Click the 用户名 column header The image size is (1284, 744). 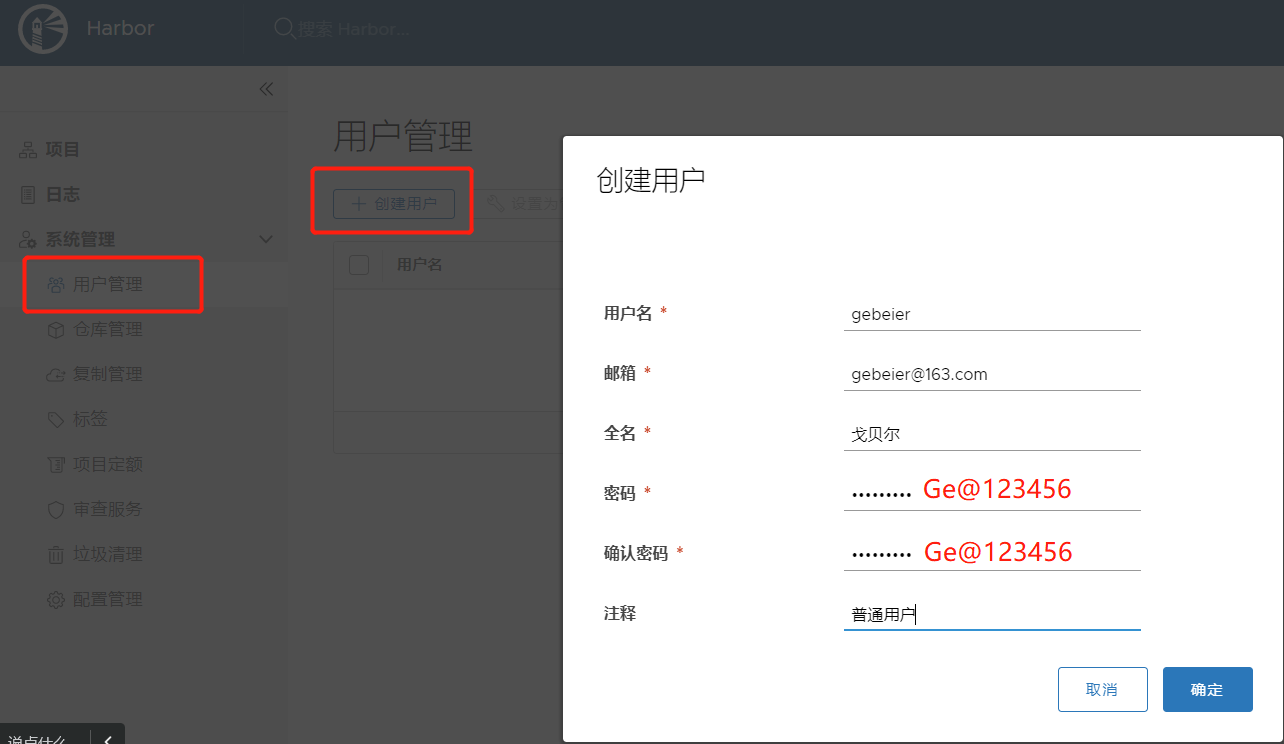click(420, 265)
